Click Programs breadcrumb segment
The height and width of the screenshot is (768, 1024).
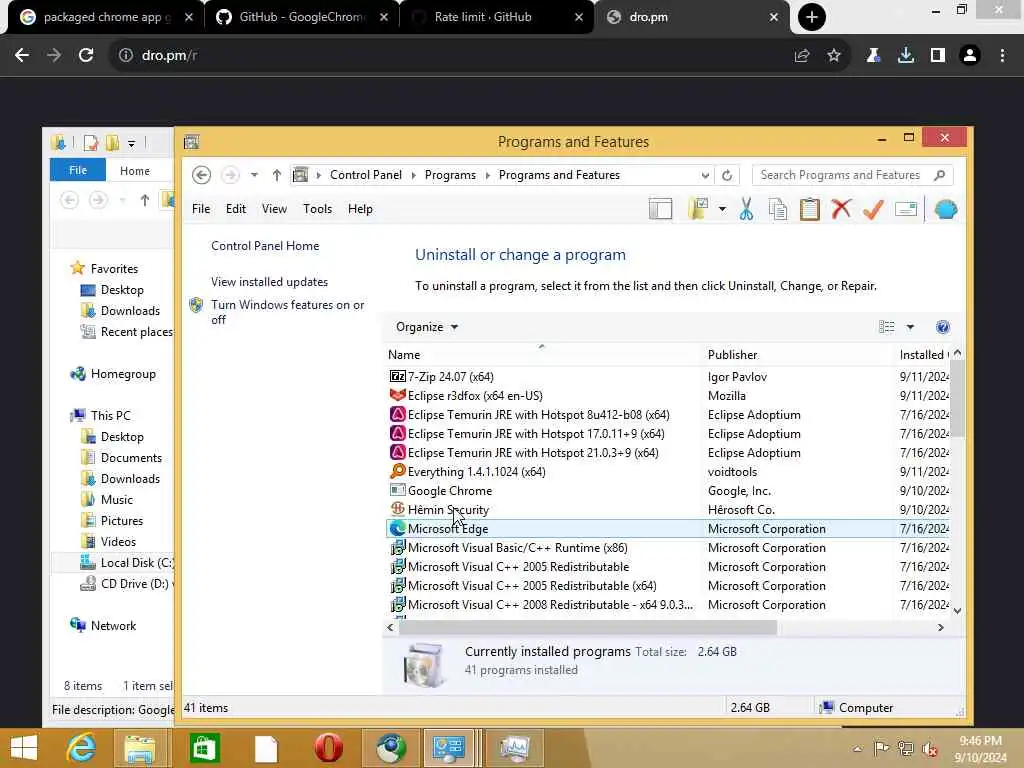click(450, 175)
